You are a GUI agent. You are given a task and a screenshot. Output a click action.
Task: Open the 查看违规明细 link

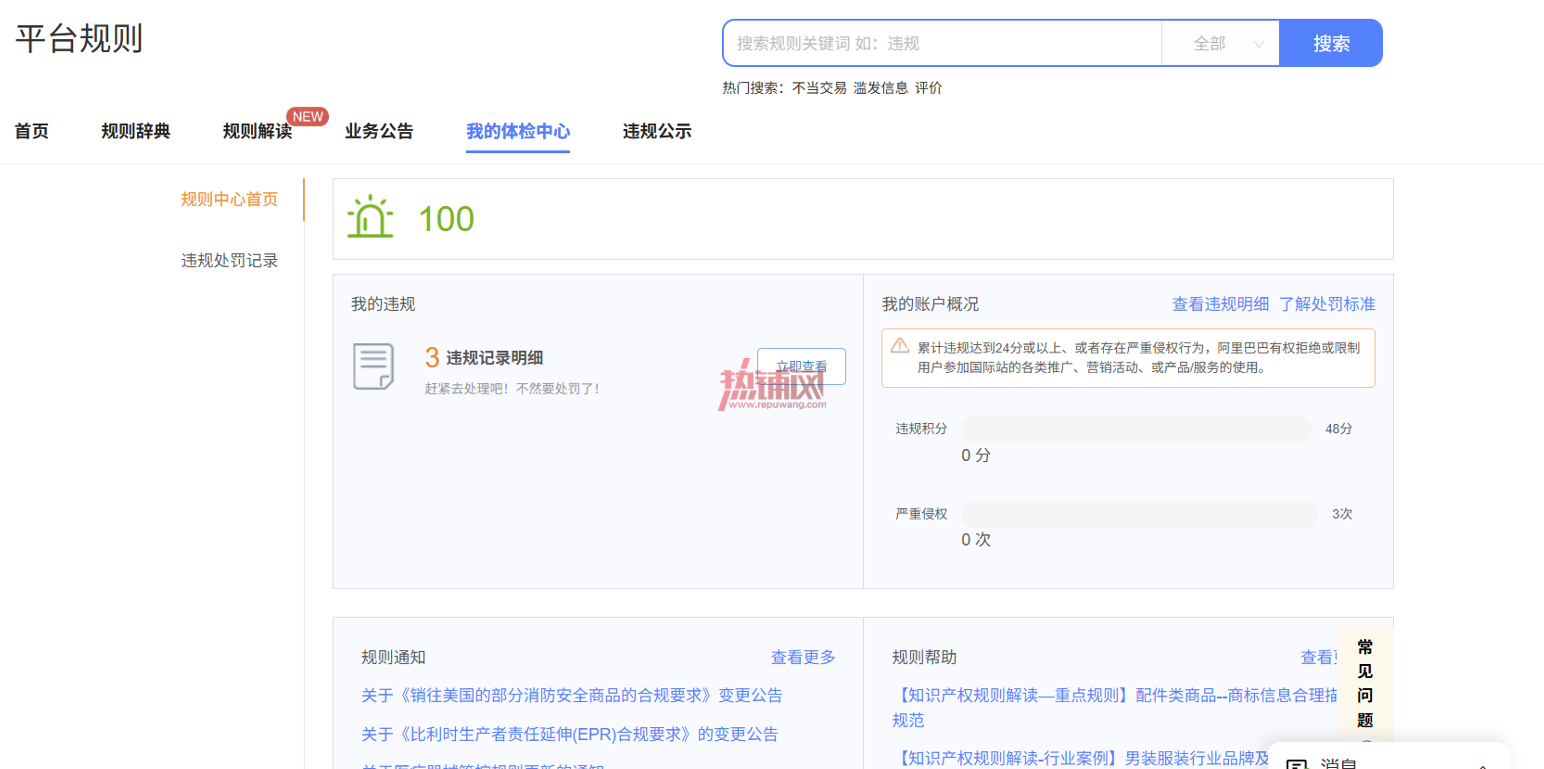coord(1220,304)
